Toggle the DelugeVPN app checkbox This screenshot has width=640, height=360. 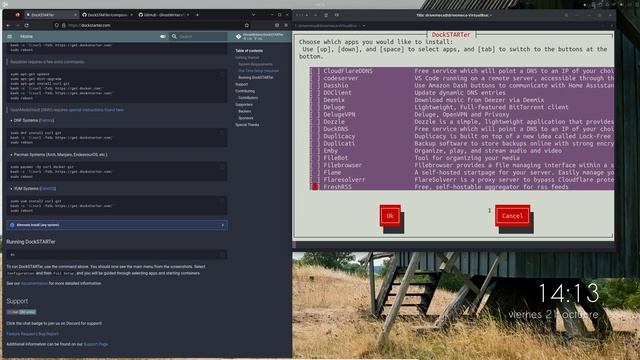click(315, 115)
